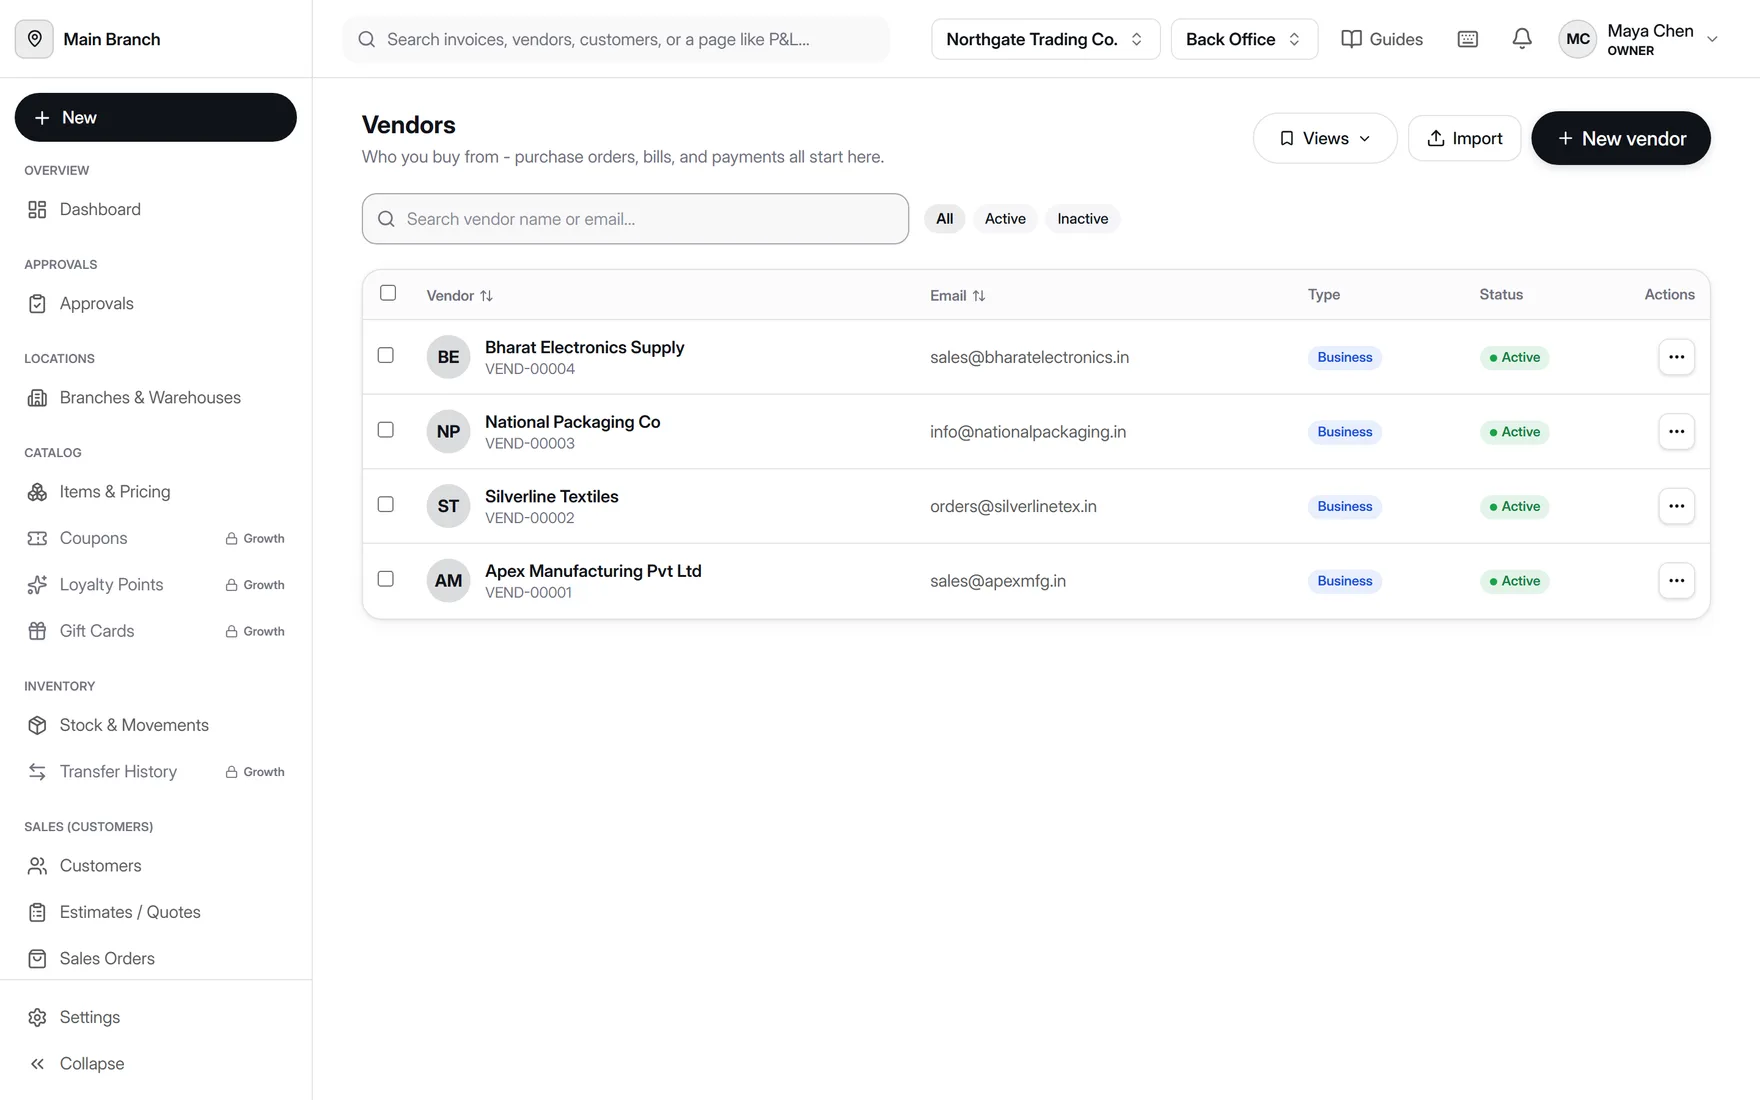Open notifications bell icon
The width and height of the screenshot is (1760, 1100).
1521,39
